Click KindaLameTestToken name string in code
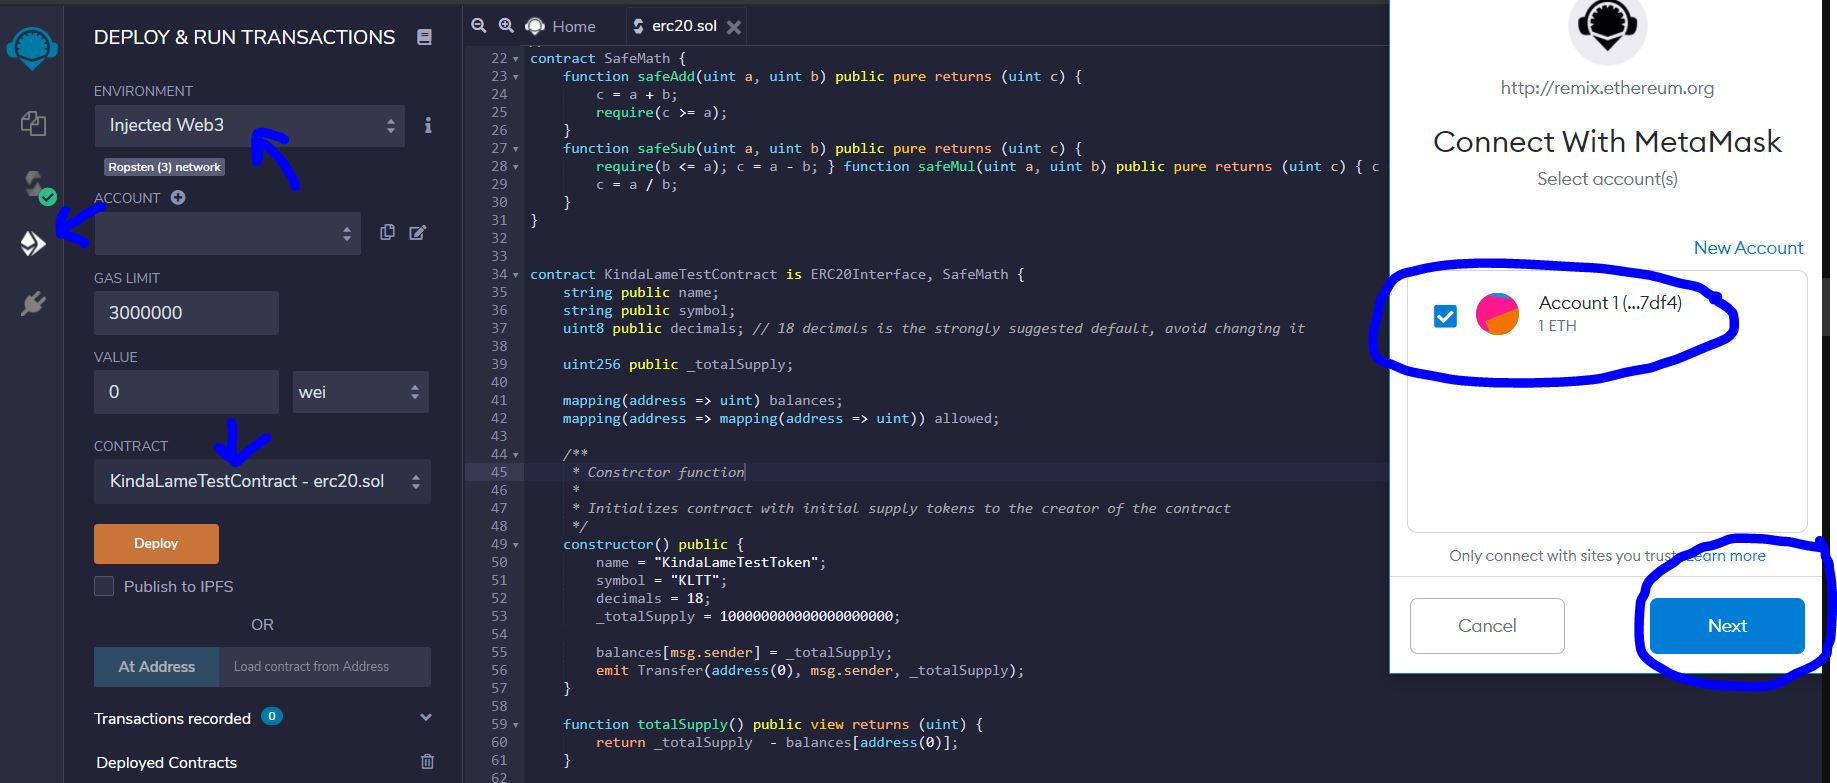This screenshot has width=1837, height=783. tap(740, 563)
